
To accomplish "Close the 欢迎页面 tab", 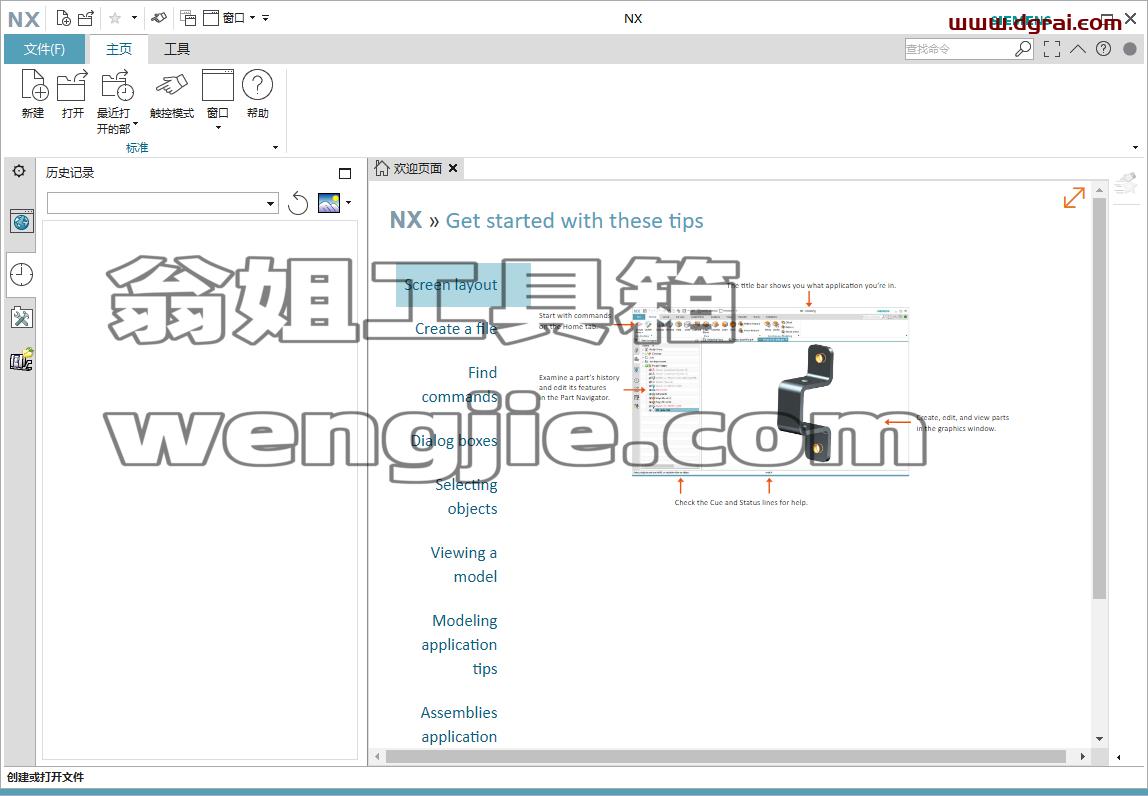I will pos(453,168).
